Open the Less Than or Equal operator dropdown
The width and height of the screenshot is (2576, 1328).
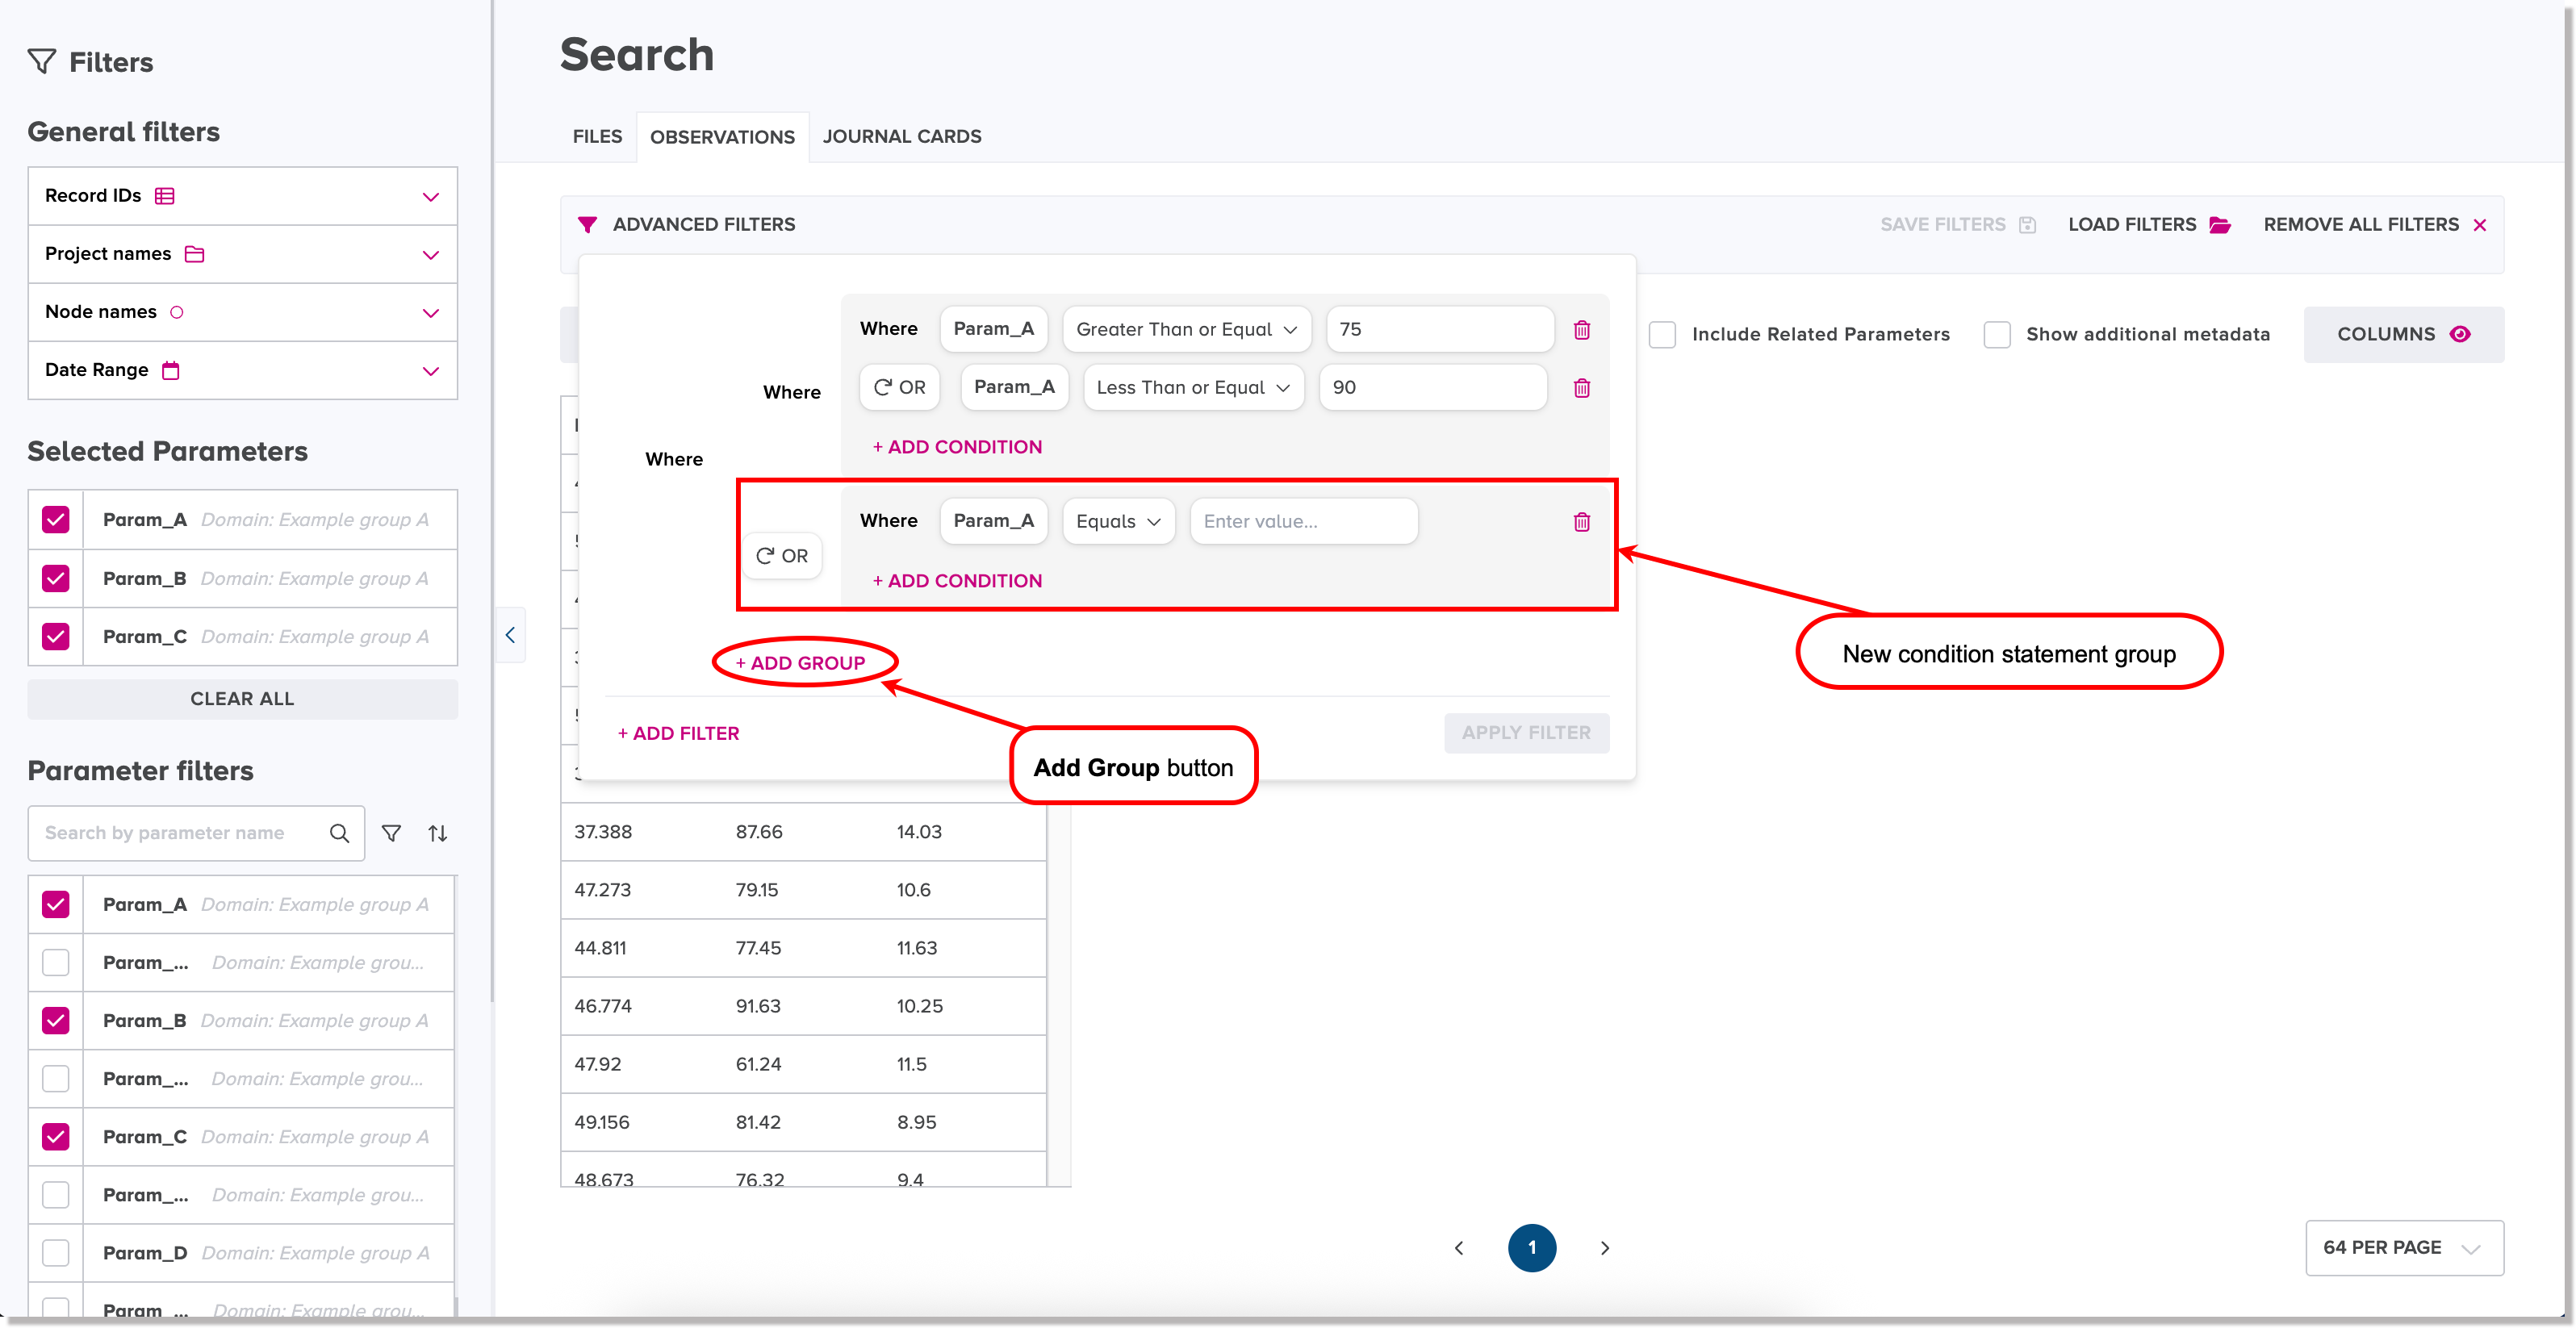coord(1193,388)
